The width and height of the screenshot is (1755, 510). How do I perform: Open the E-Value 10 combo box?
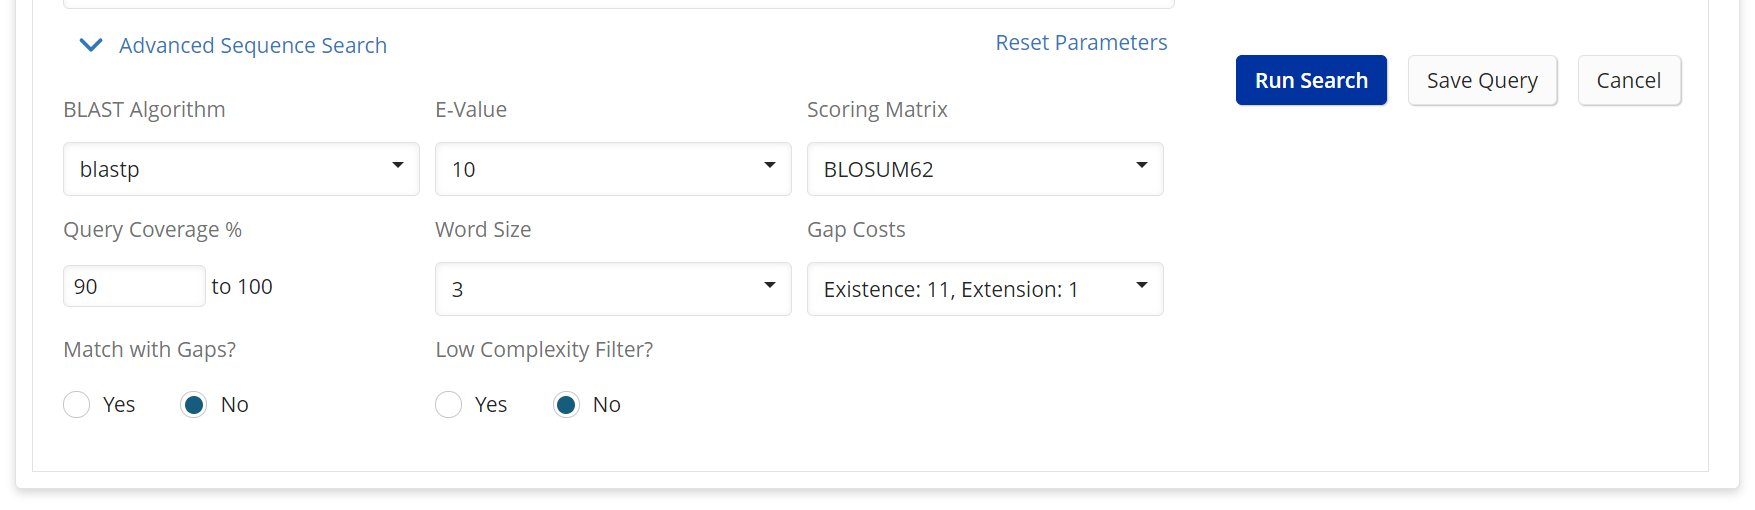(x=613, y=169)
